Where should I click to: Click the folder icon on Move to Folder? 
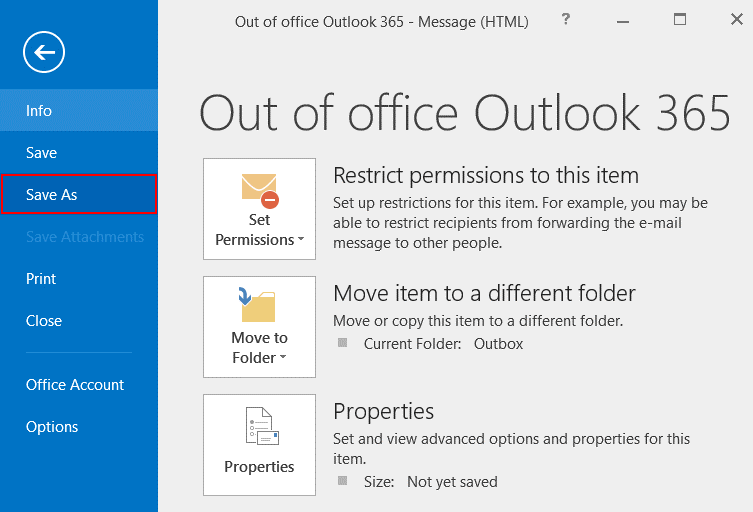click(259, 306)
